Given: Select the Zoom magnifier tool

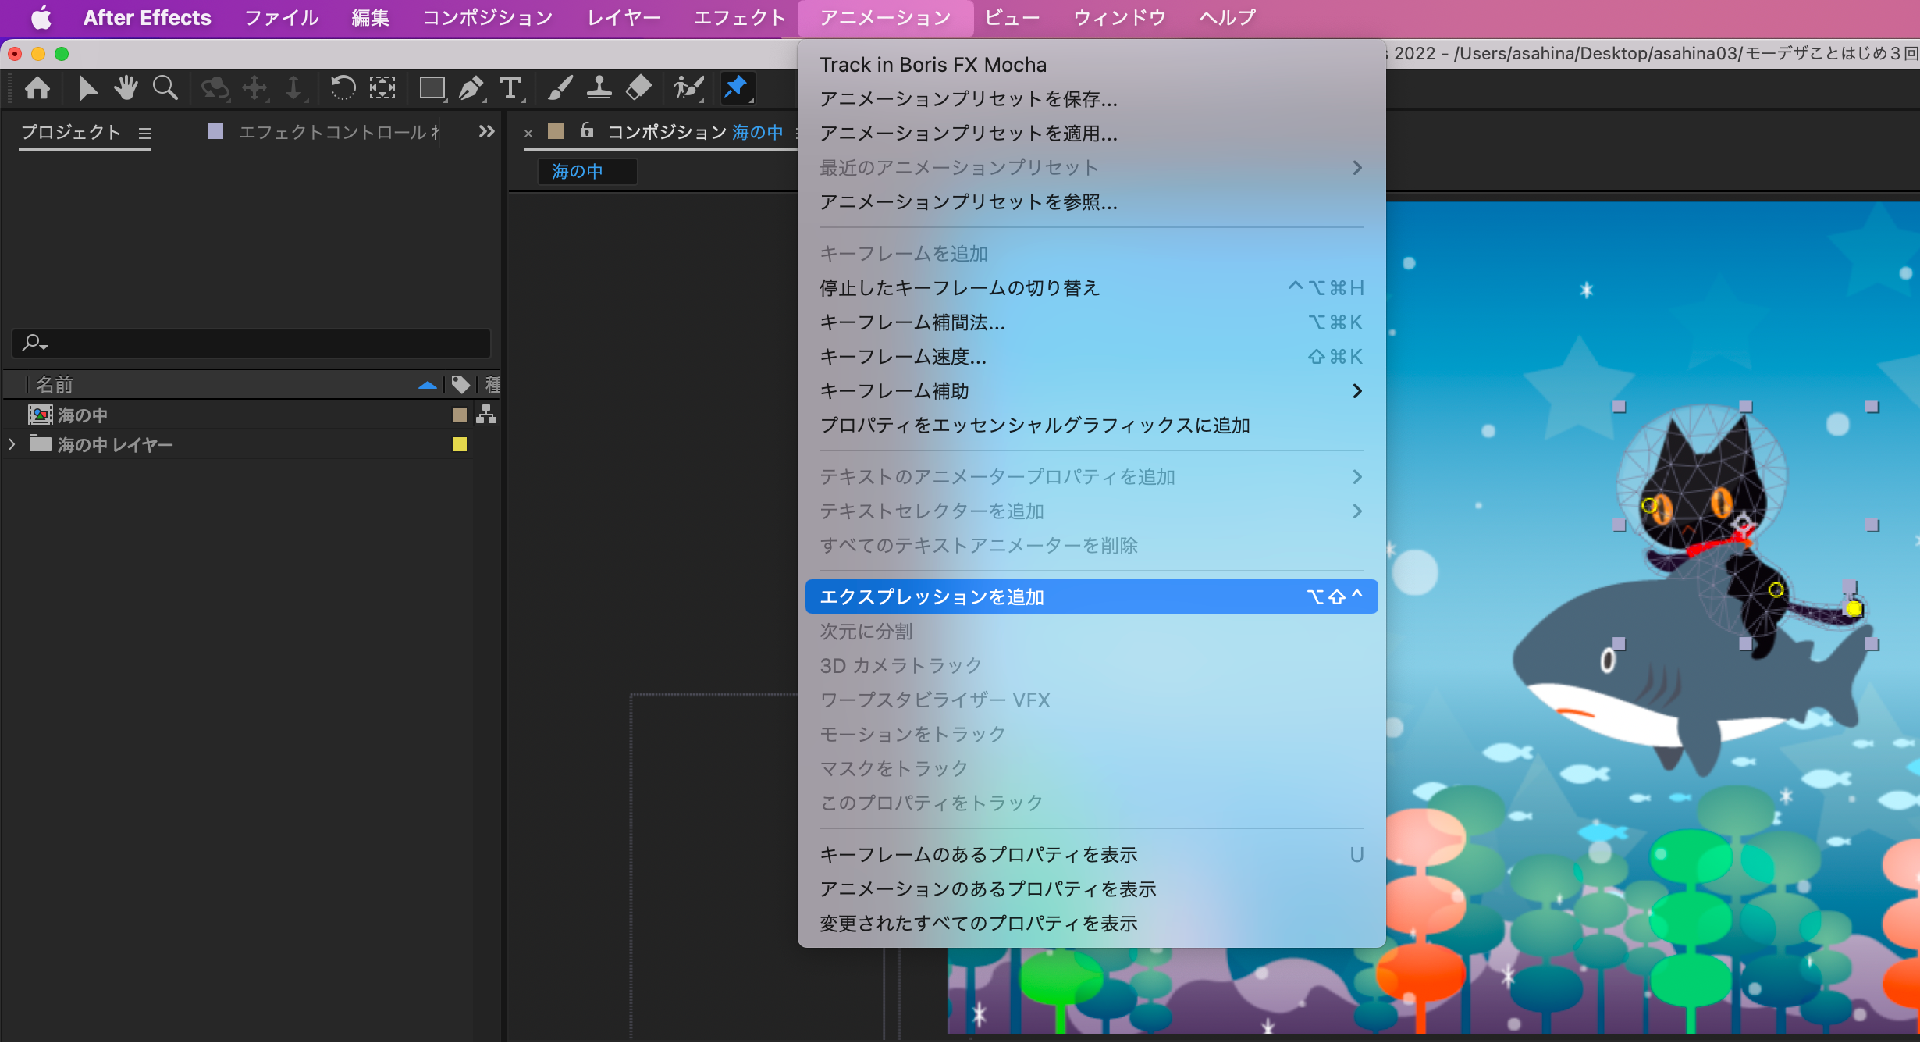Looking at the screenshot, I should (x=165, y=89).
